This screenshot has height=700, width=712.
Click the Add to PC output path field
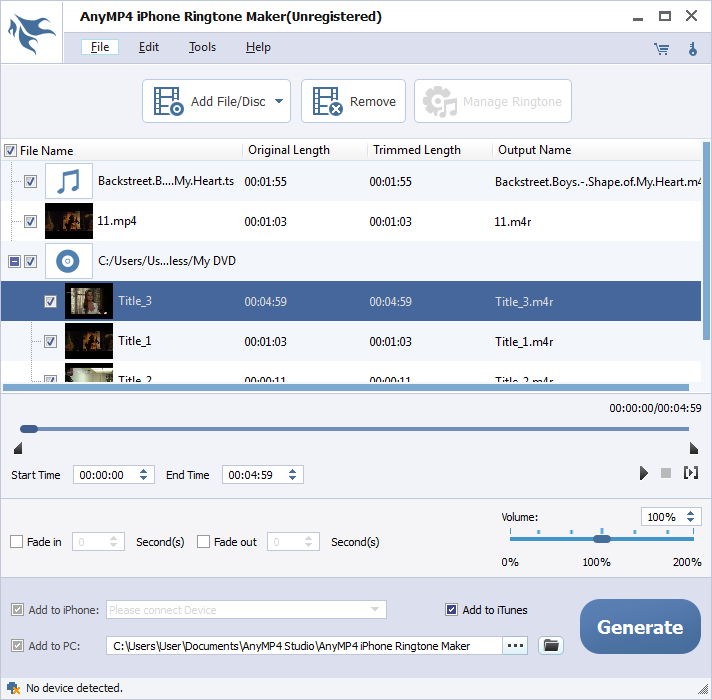pos(304,646)
